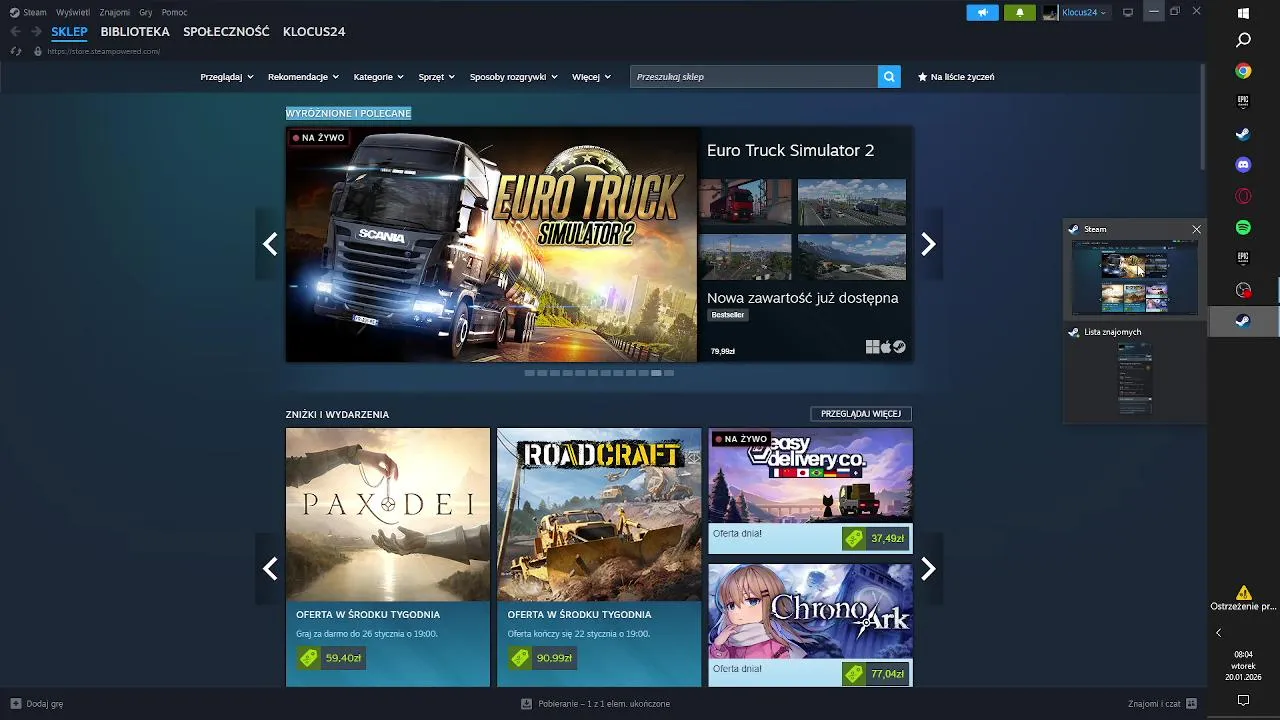The height and width of the screenshot is (720, 1280).
Task: Expand the Sposoby rozgrywki dropdown
Action: (514, 77)
